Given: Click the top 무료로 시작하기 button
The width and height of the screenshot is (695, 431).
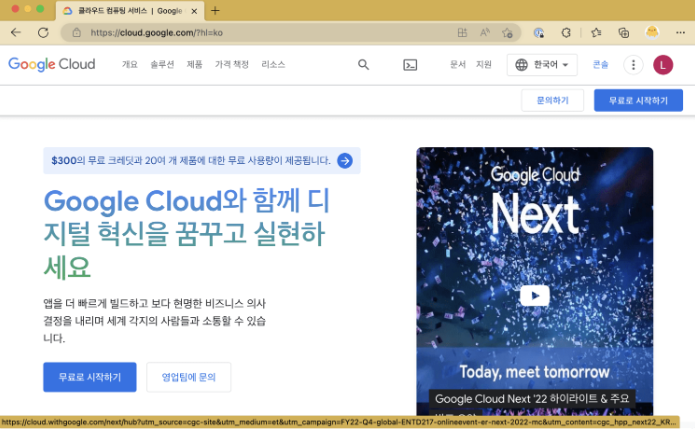Looking at the screenshot, I should coord(638,100).
